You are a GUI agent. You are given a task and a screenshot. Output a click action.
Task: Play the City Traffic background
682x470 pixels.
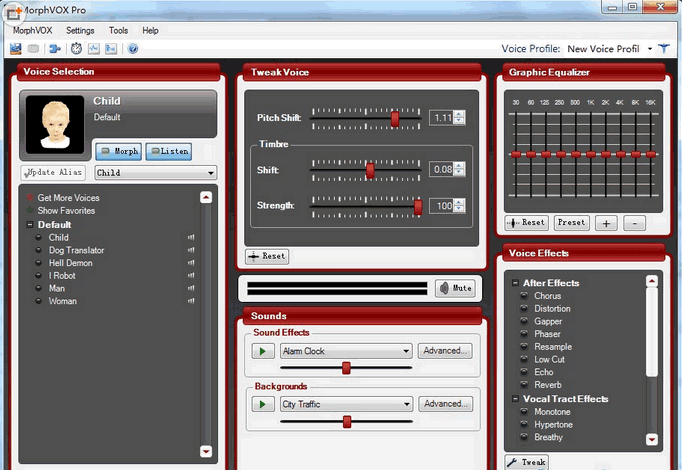click(263, 404)
